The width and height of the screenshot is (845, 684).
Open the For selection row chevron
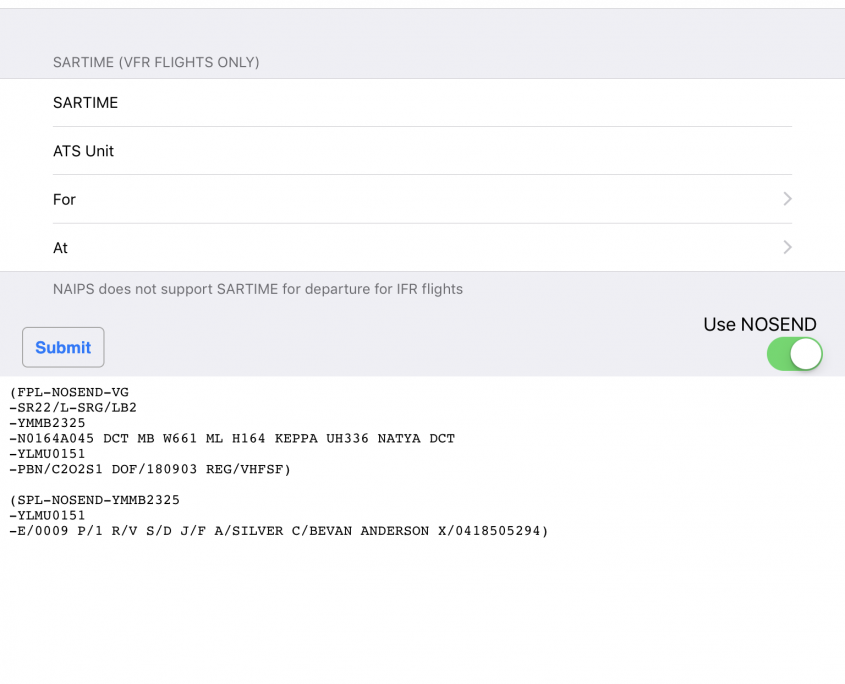pos(787,199)
